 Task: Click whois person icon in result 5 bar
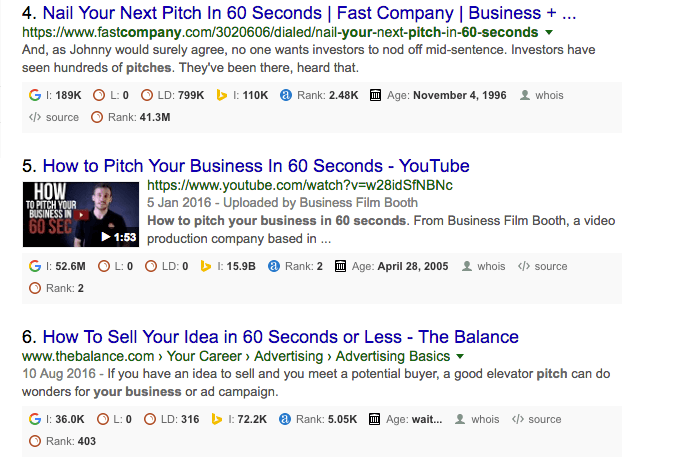click(x=467, y=266)
